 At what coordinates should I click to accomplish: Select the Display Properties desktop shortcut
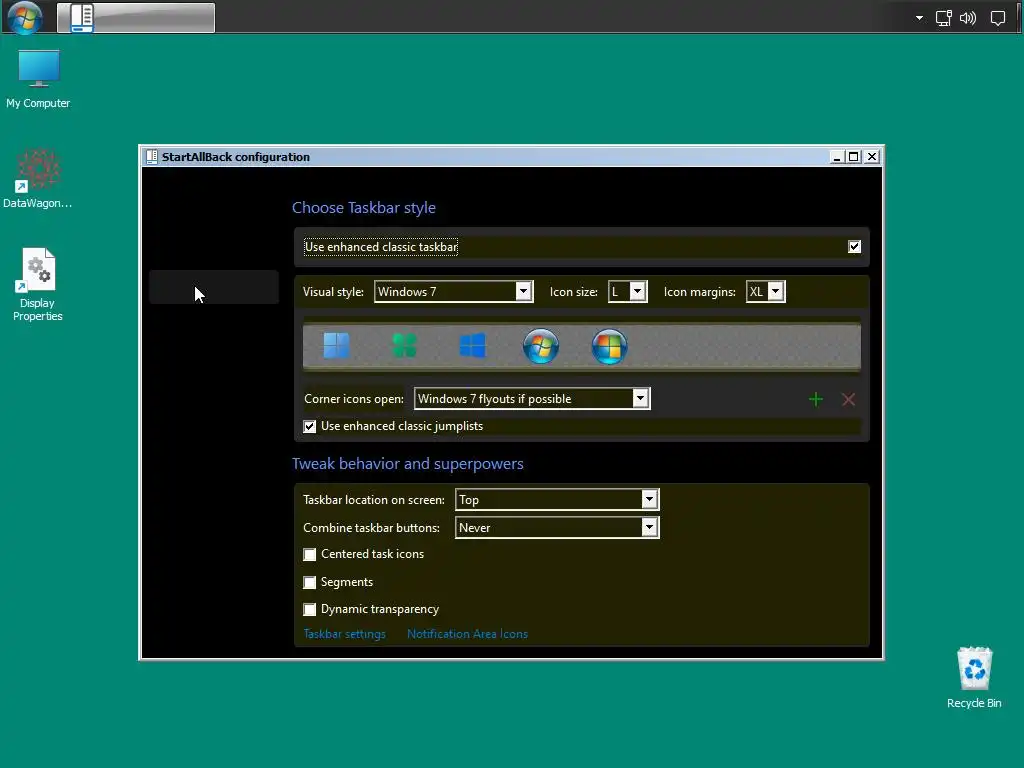[x=38, y=284]
